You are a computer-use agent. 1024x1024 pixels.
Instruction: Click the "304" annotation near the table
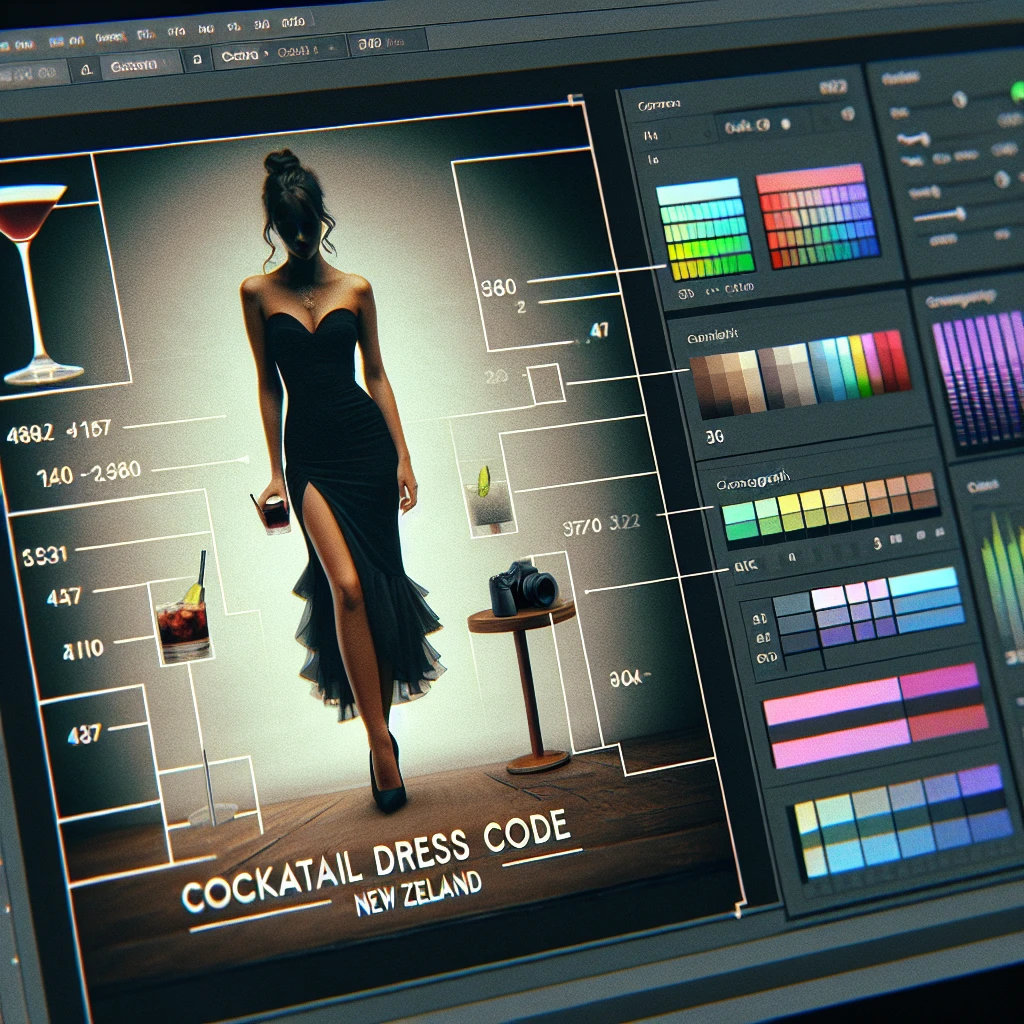point(628,679)
